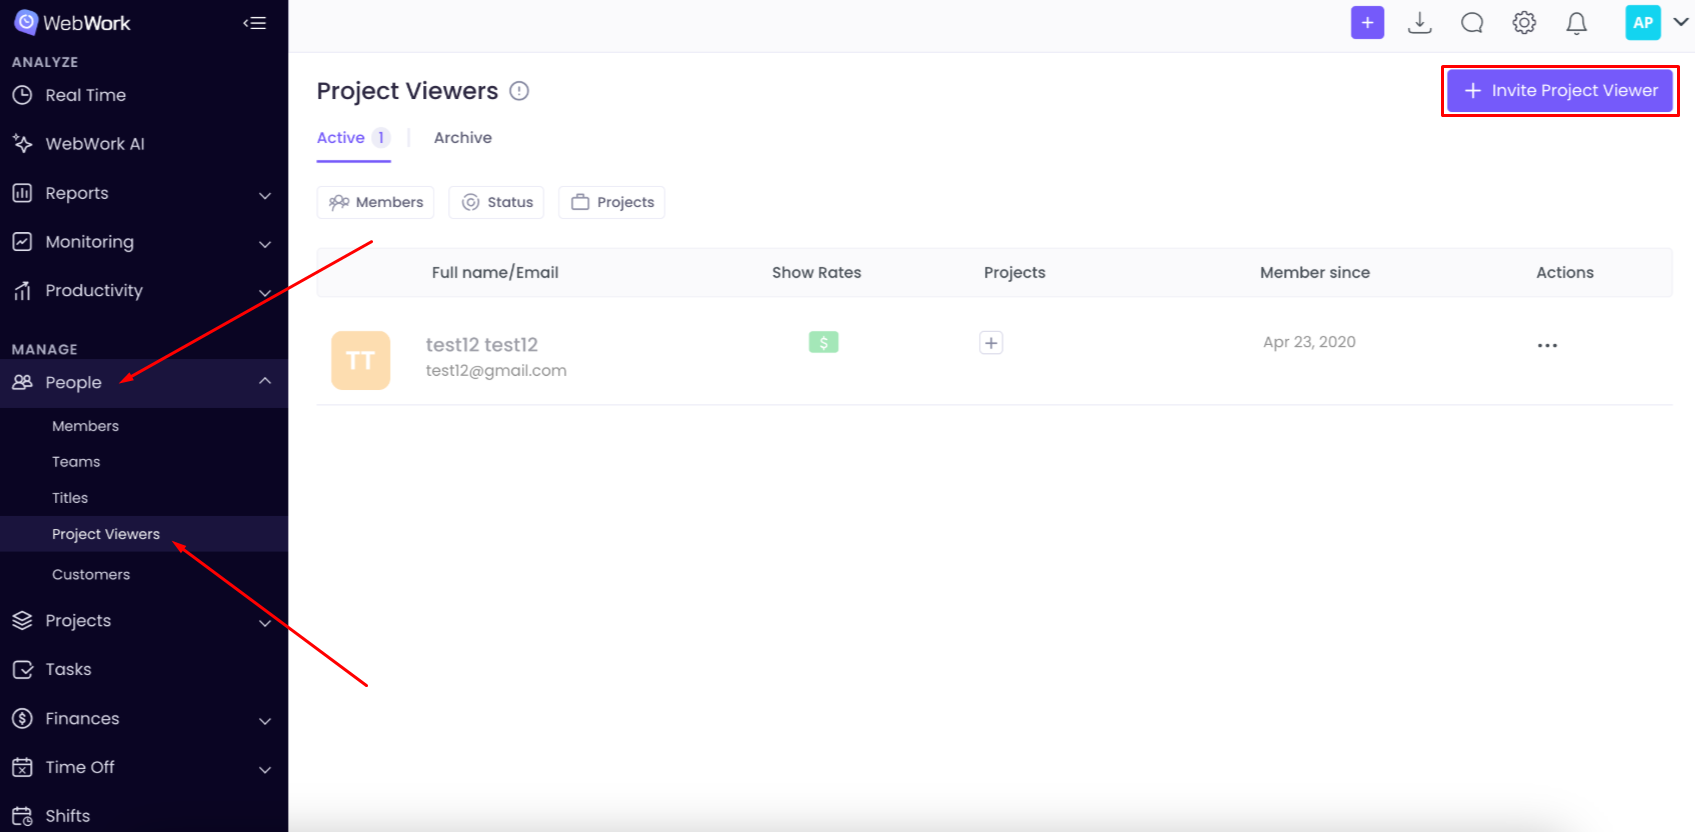Image resolution: width=1695 pixels, height=832 pixels.
Task: Open the Members filter button
Action: coord(376,202)
